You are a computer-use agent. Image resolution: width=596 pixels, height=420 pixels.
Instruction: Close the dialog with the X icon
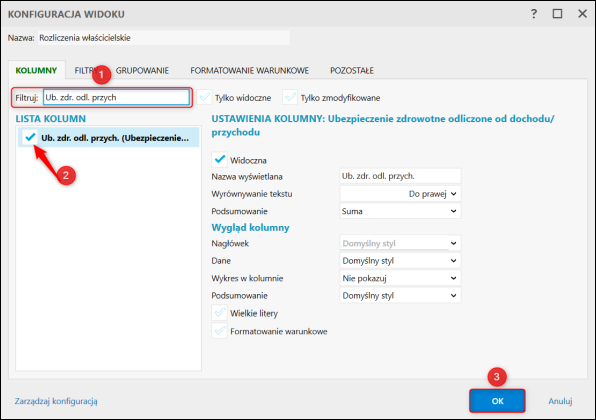pyautogui.click(x=582, y=14)
